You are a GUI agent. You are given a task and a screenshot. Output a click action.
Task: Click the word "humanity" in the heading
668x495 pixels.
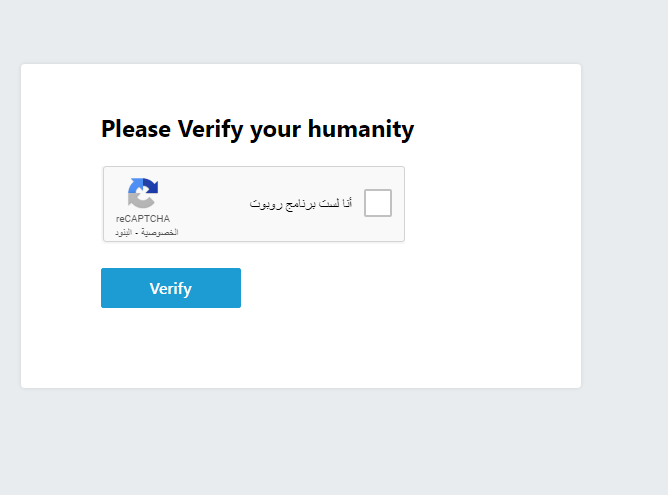coord(361,130)
